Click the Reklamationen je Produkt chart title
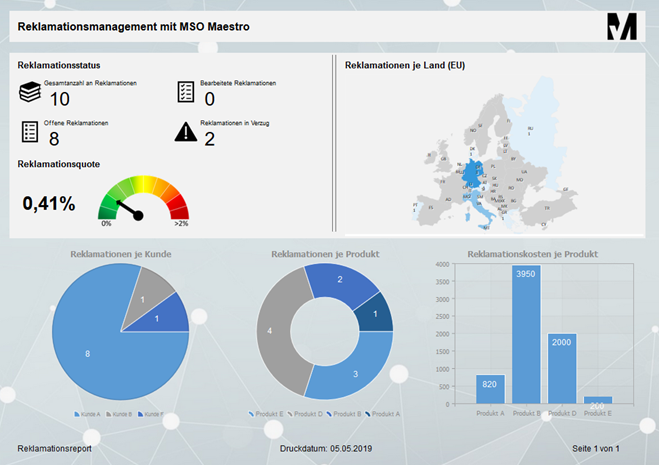 tap(325, 254)
